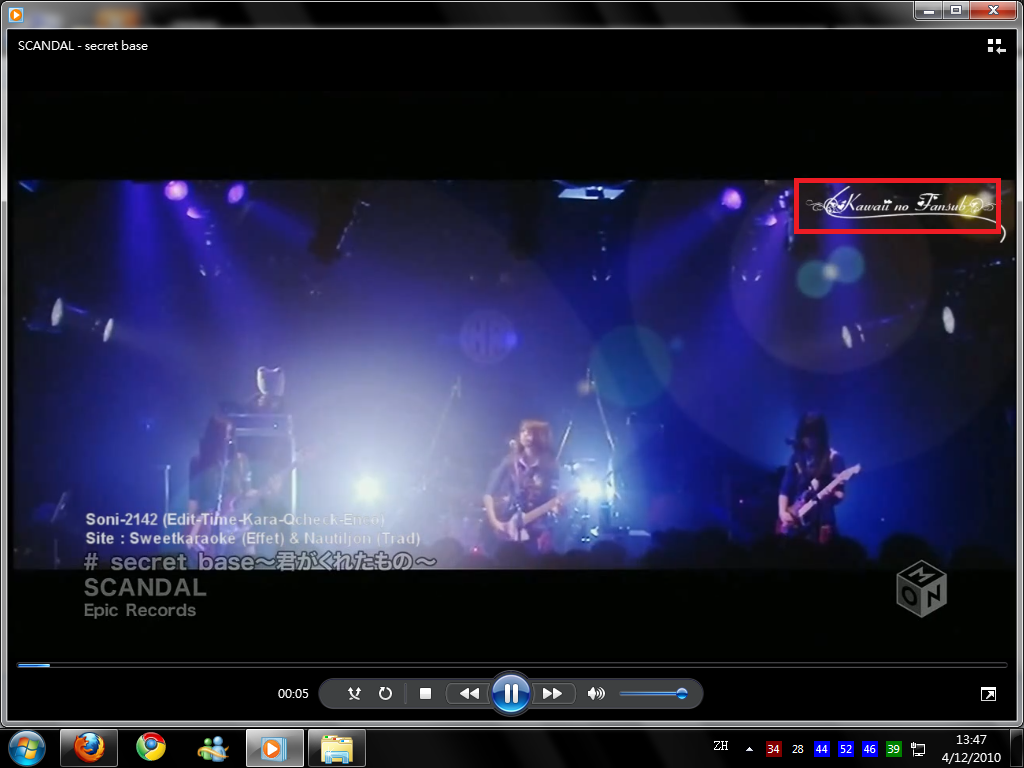Screen dimensions: 1024x768
Task: Click the title SCANDAL - secret base
Action: coord(83,46)
